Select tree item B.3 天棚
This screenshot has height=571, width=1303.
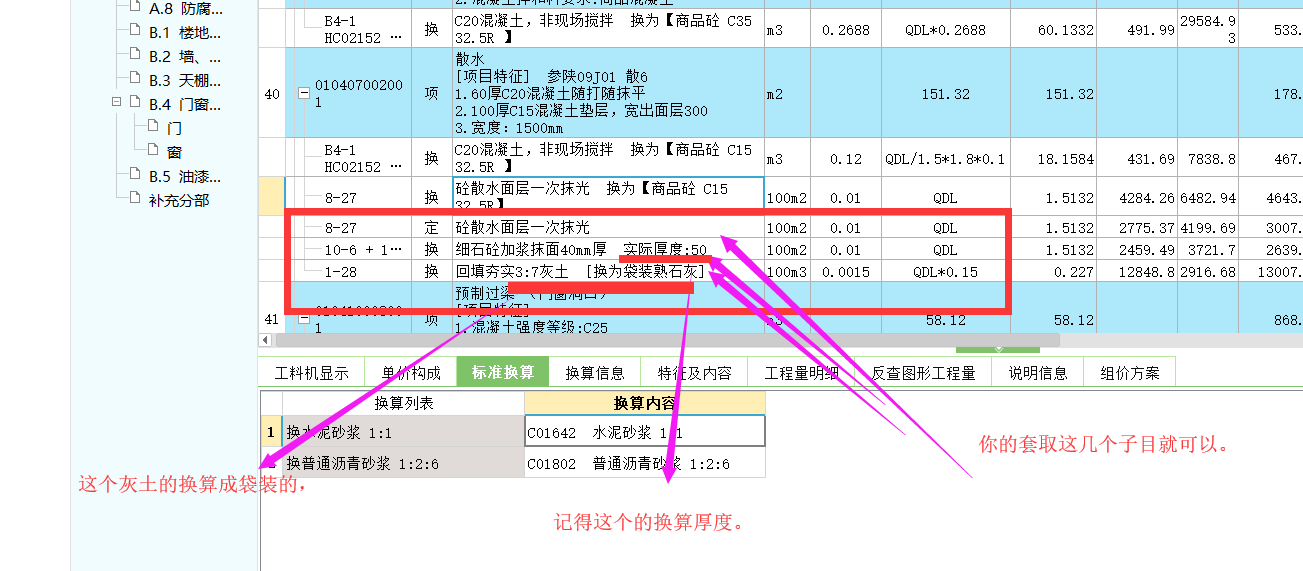point(185,80)
